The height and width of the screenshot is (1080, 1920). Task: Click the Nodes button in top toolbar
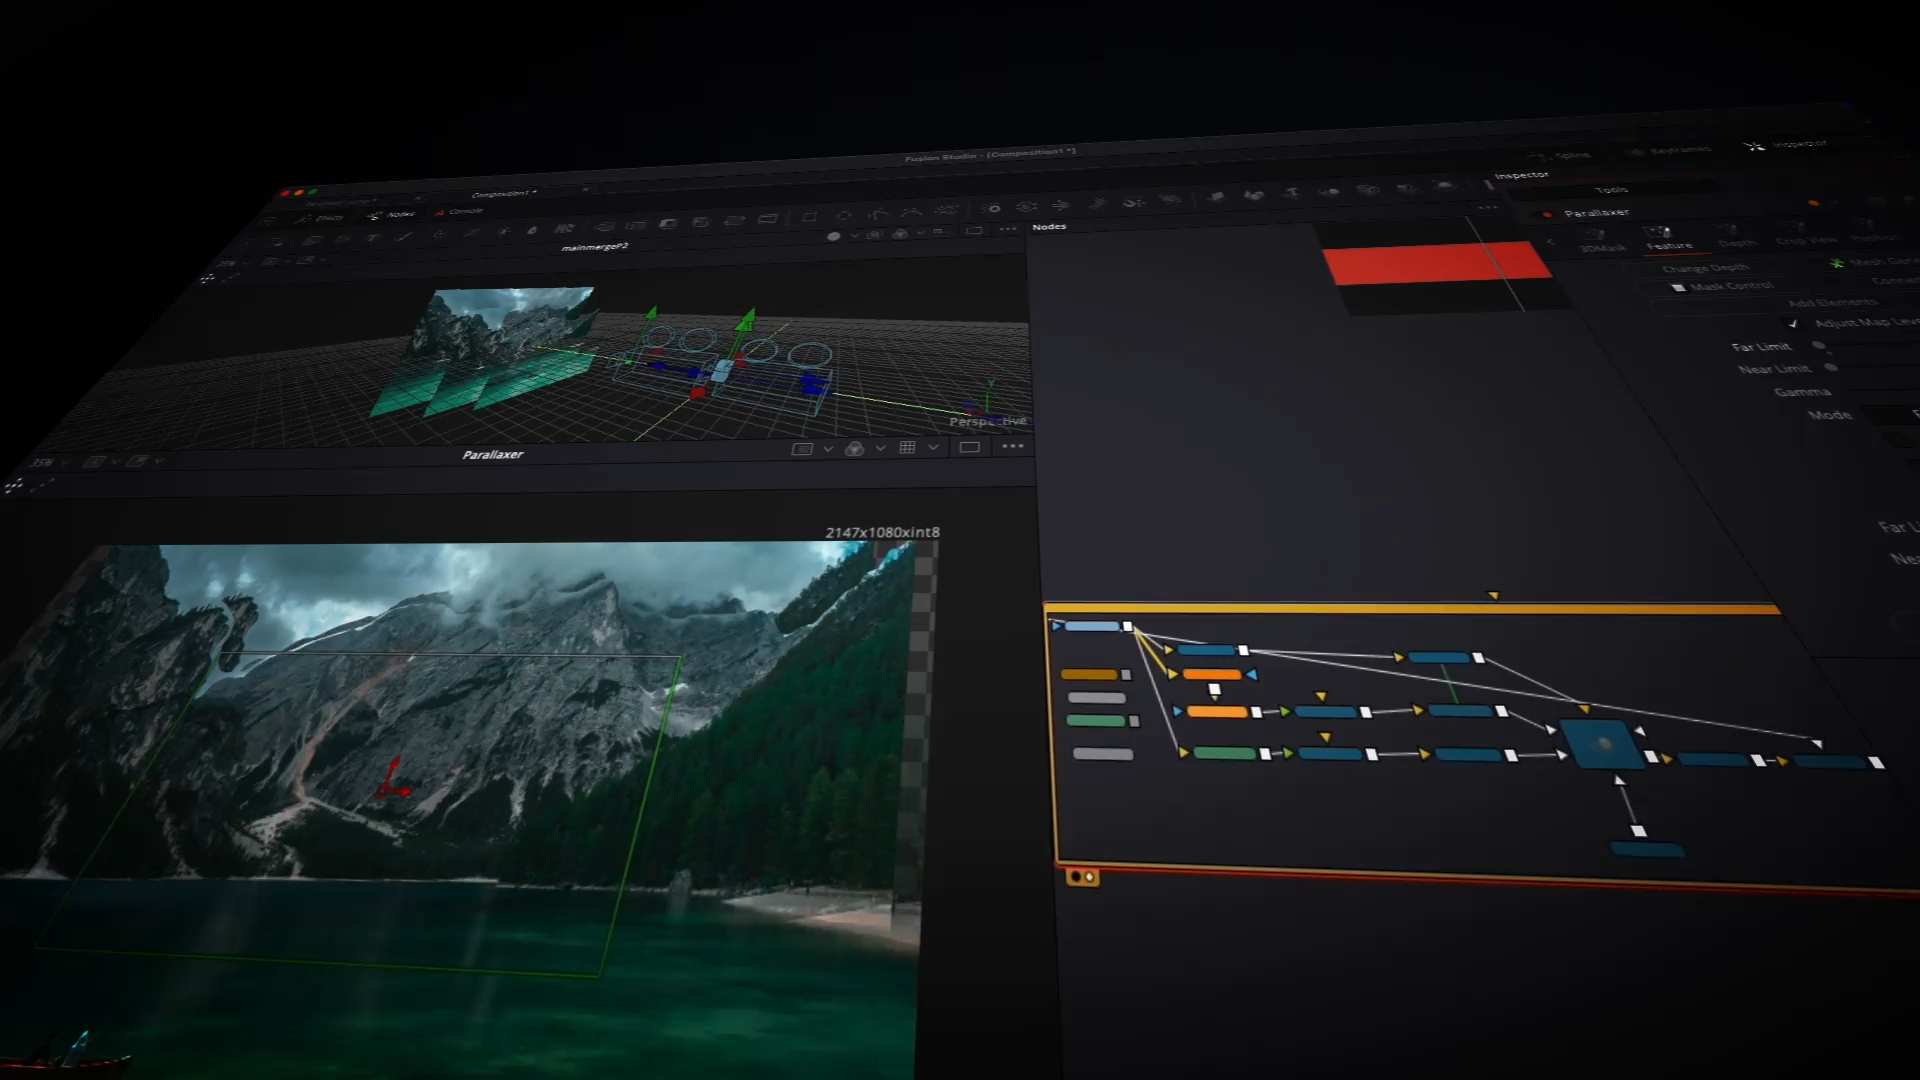391,215
